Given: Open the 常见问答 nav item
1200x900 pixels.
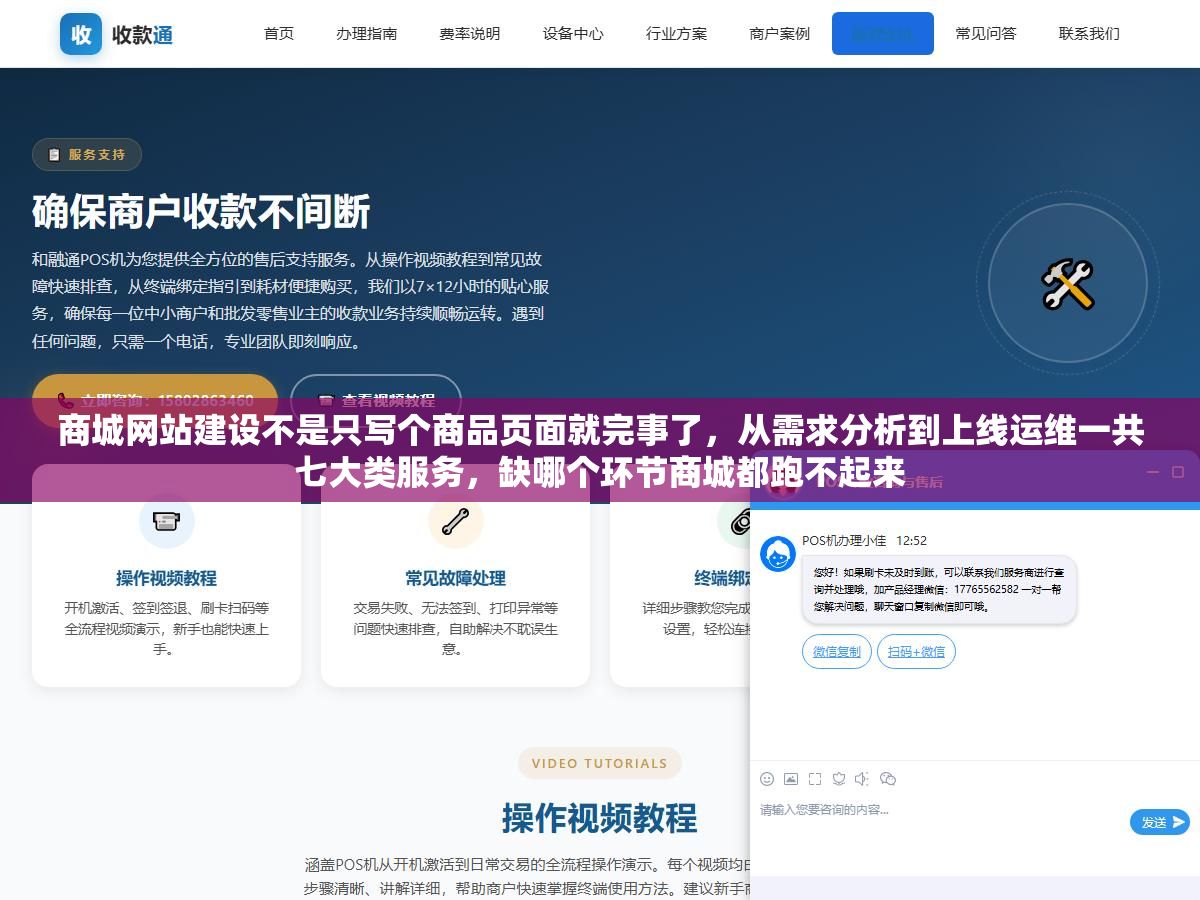Looking at the screenshot, I should tap(986, 33).
